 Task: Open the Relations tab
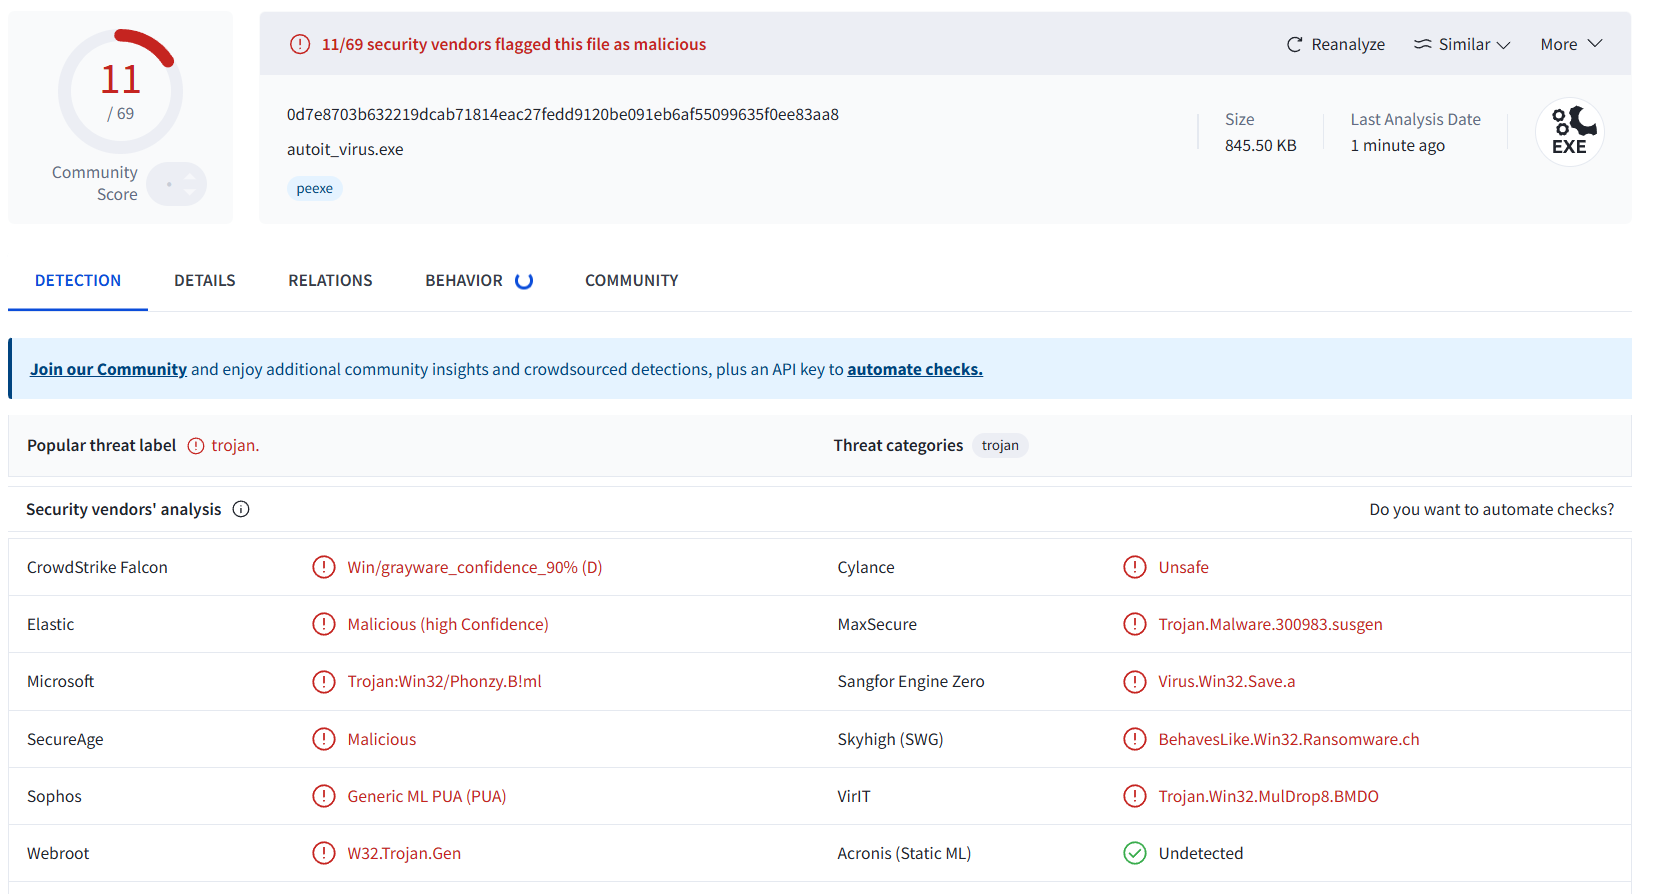pos(330,281)
